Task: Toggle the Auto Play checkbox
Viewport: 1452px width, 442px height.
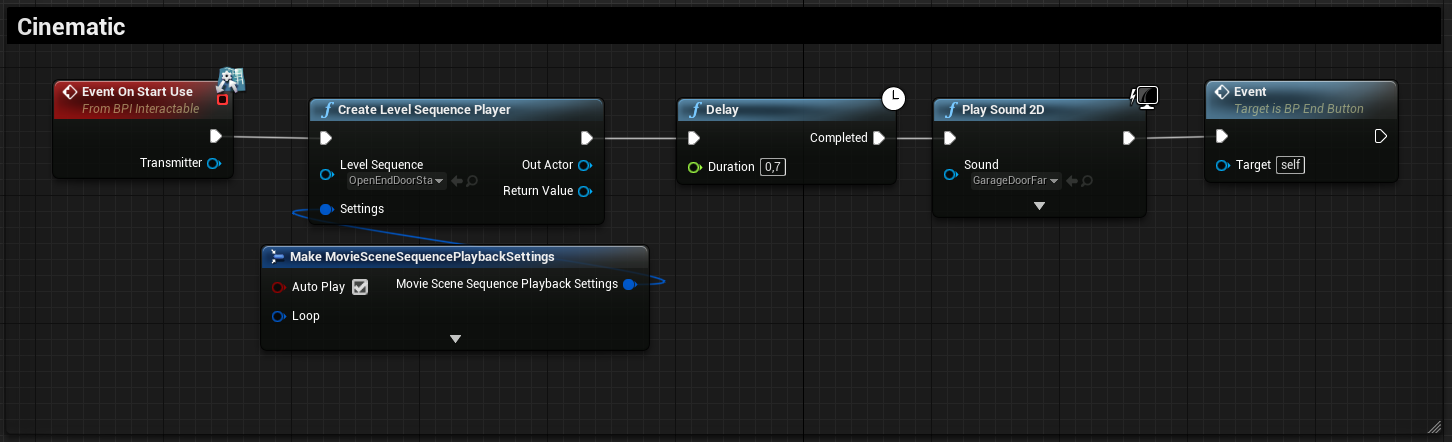Action: click(360, 287)
